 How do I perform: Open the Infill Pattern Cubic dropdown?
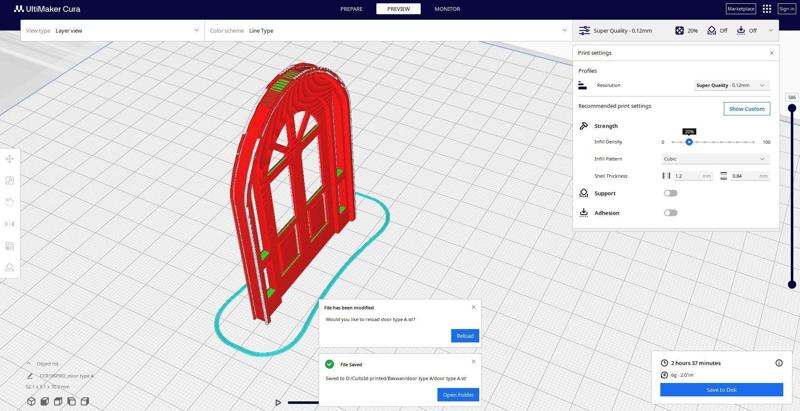(715, 159)
